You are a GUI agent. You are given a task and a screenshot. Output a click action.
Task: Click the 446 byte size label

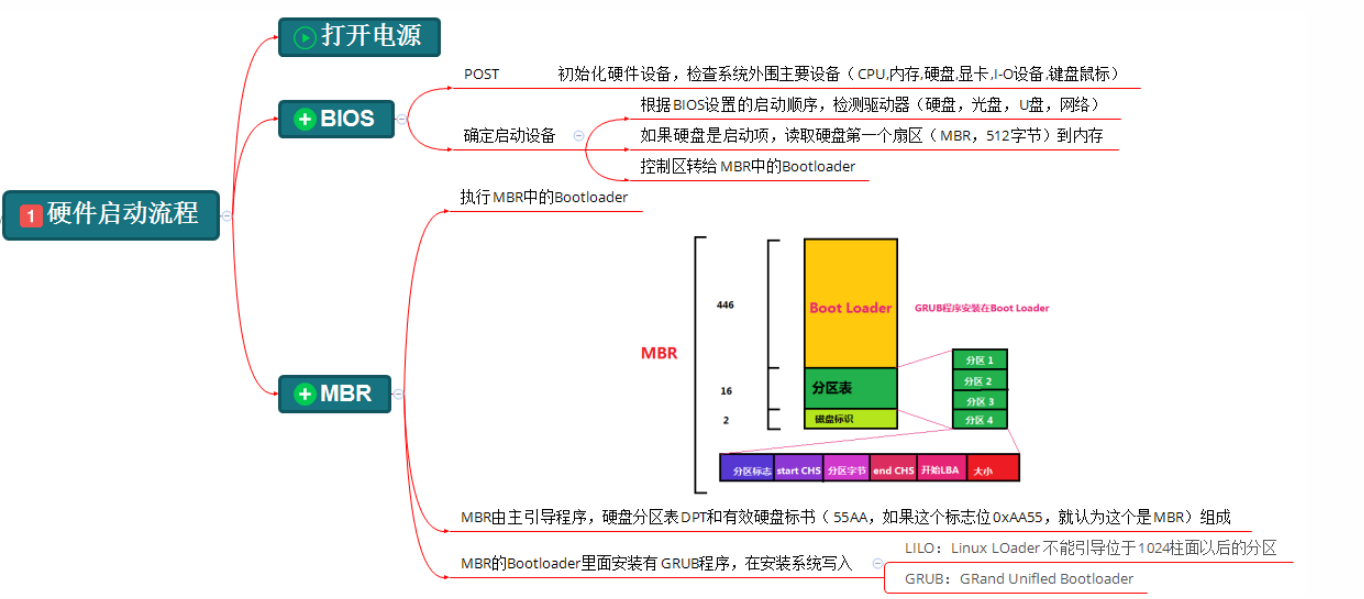click(726, 304)
